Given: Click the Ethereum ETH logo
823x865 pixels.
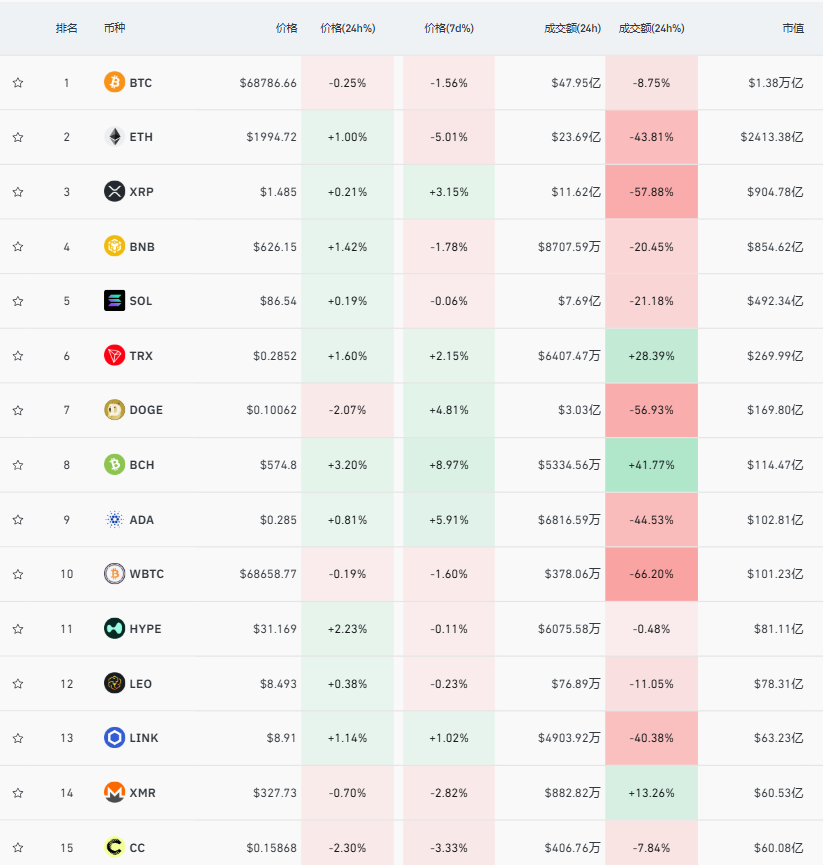Looking at the screenshot, I should coord(114,137).
